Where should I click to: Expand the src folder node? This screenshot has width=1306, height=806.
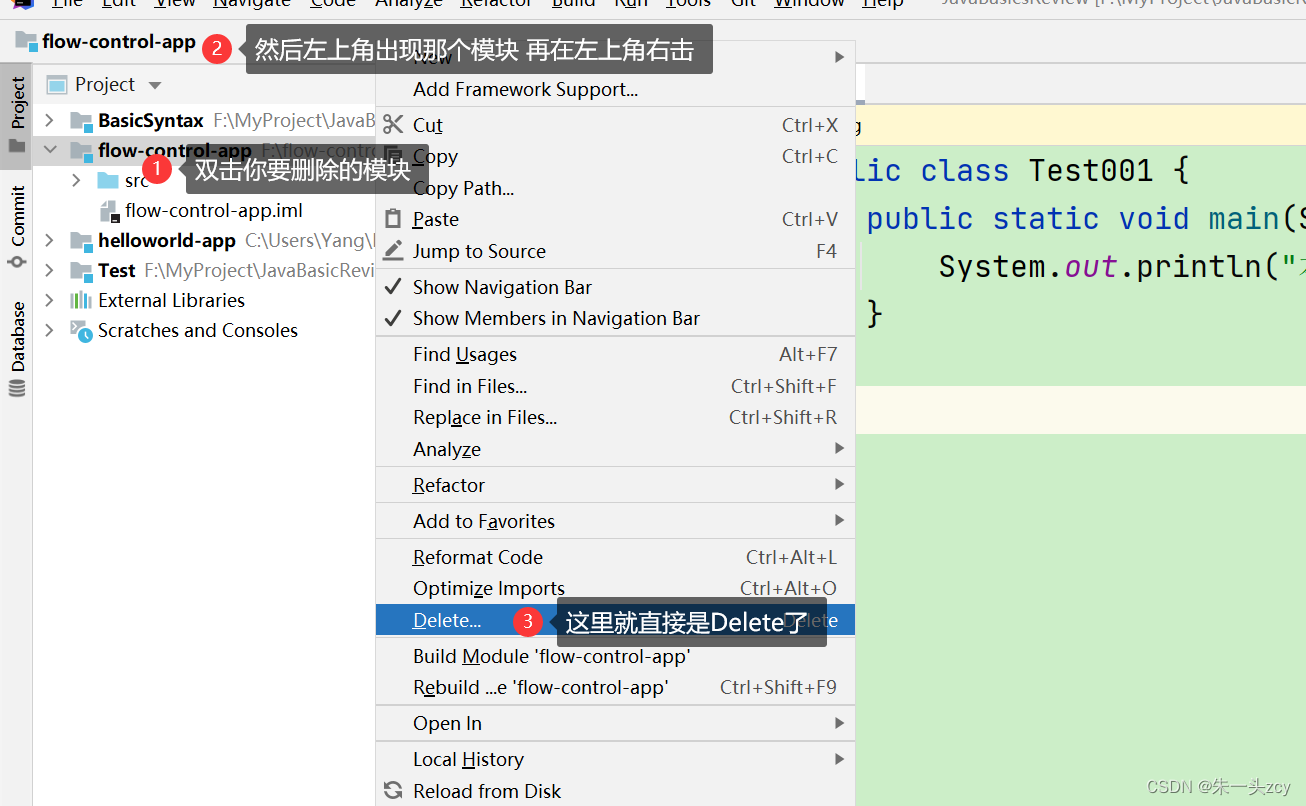[x=76, y=181]
